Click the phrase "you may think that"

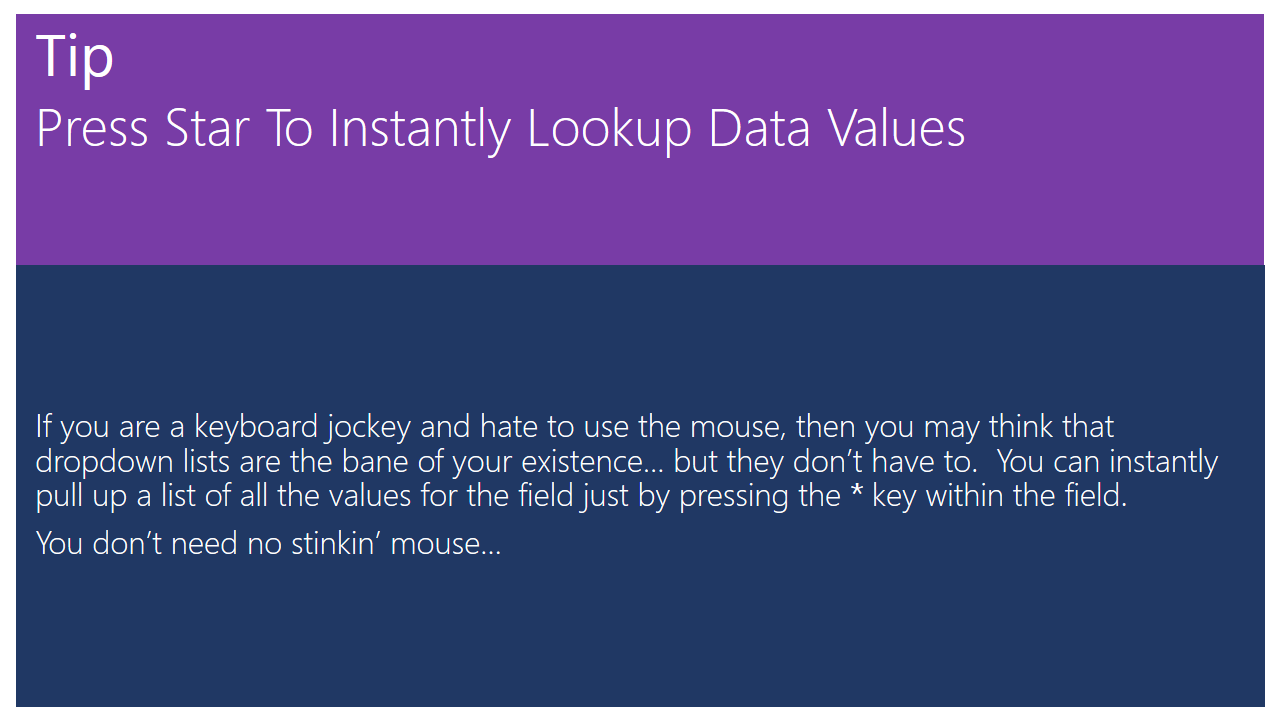(x=989, y=428)
